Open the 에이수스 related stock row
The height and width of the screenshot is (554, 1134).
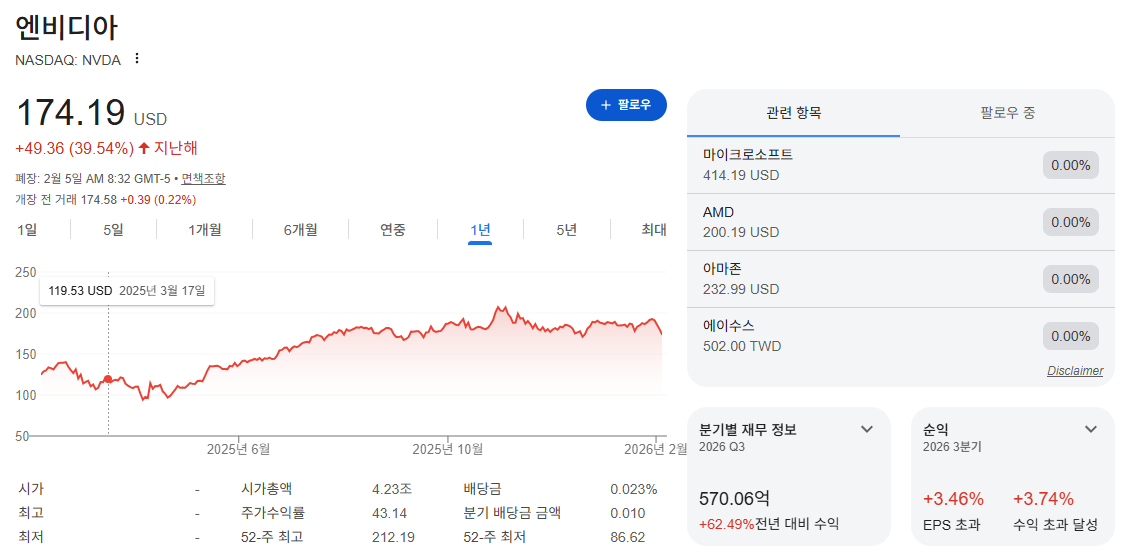(900, 336)
